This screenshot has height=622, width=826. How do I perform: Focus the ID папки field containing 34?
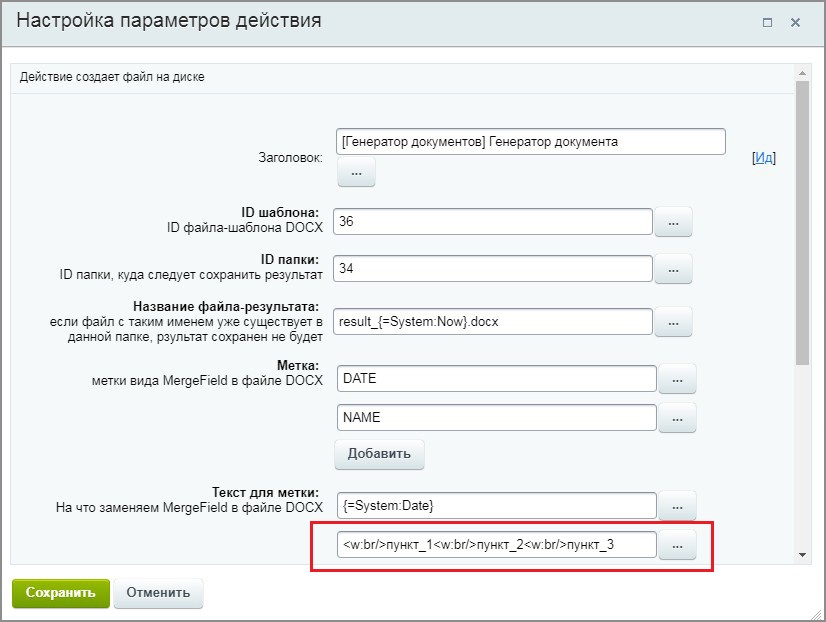(x=492, y=268)
